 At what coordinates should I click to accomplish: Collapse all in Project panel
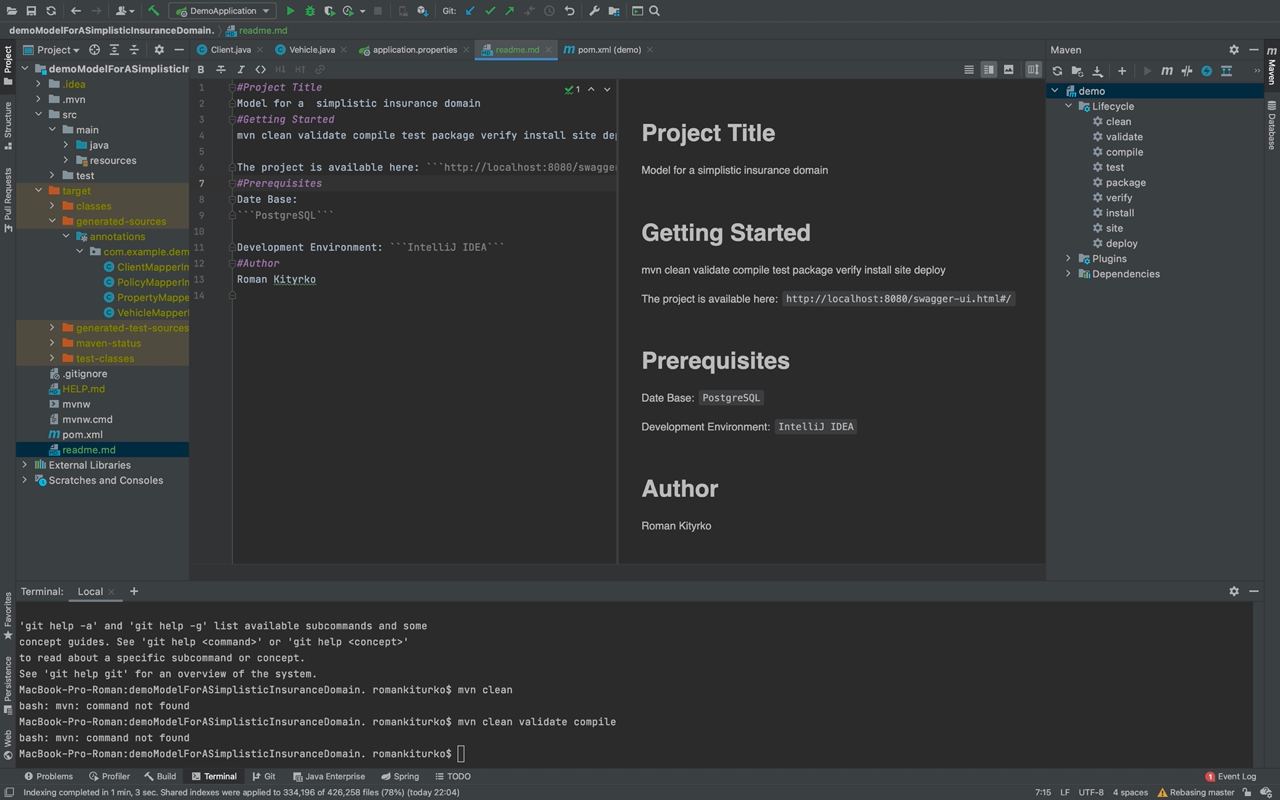[133, 49]
